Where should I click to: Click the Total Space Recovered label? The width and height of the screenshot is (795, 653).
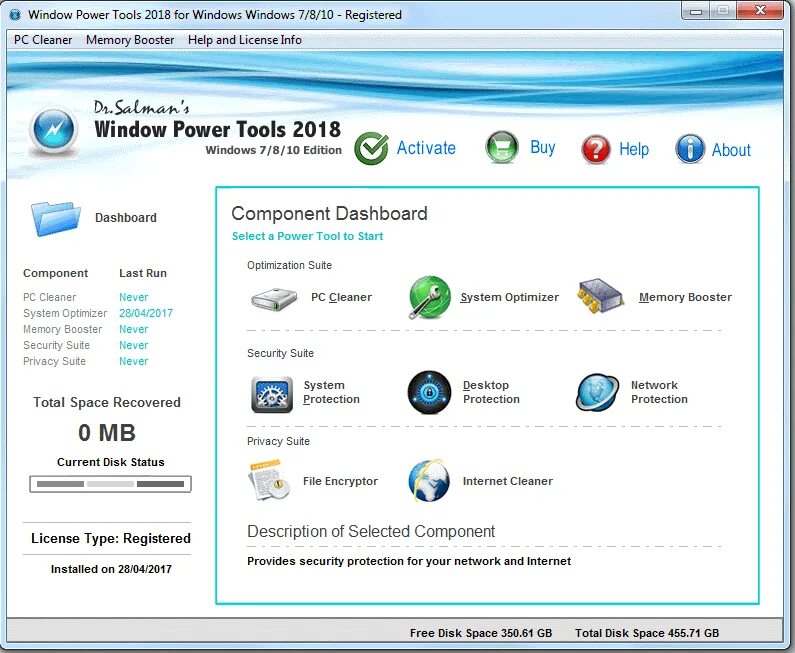click(107, 403)
